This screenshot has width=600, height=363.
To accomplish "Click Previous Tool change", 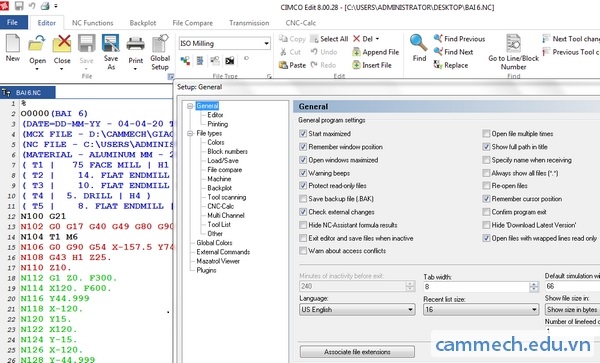I will (x=571, y=52).
